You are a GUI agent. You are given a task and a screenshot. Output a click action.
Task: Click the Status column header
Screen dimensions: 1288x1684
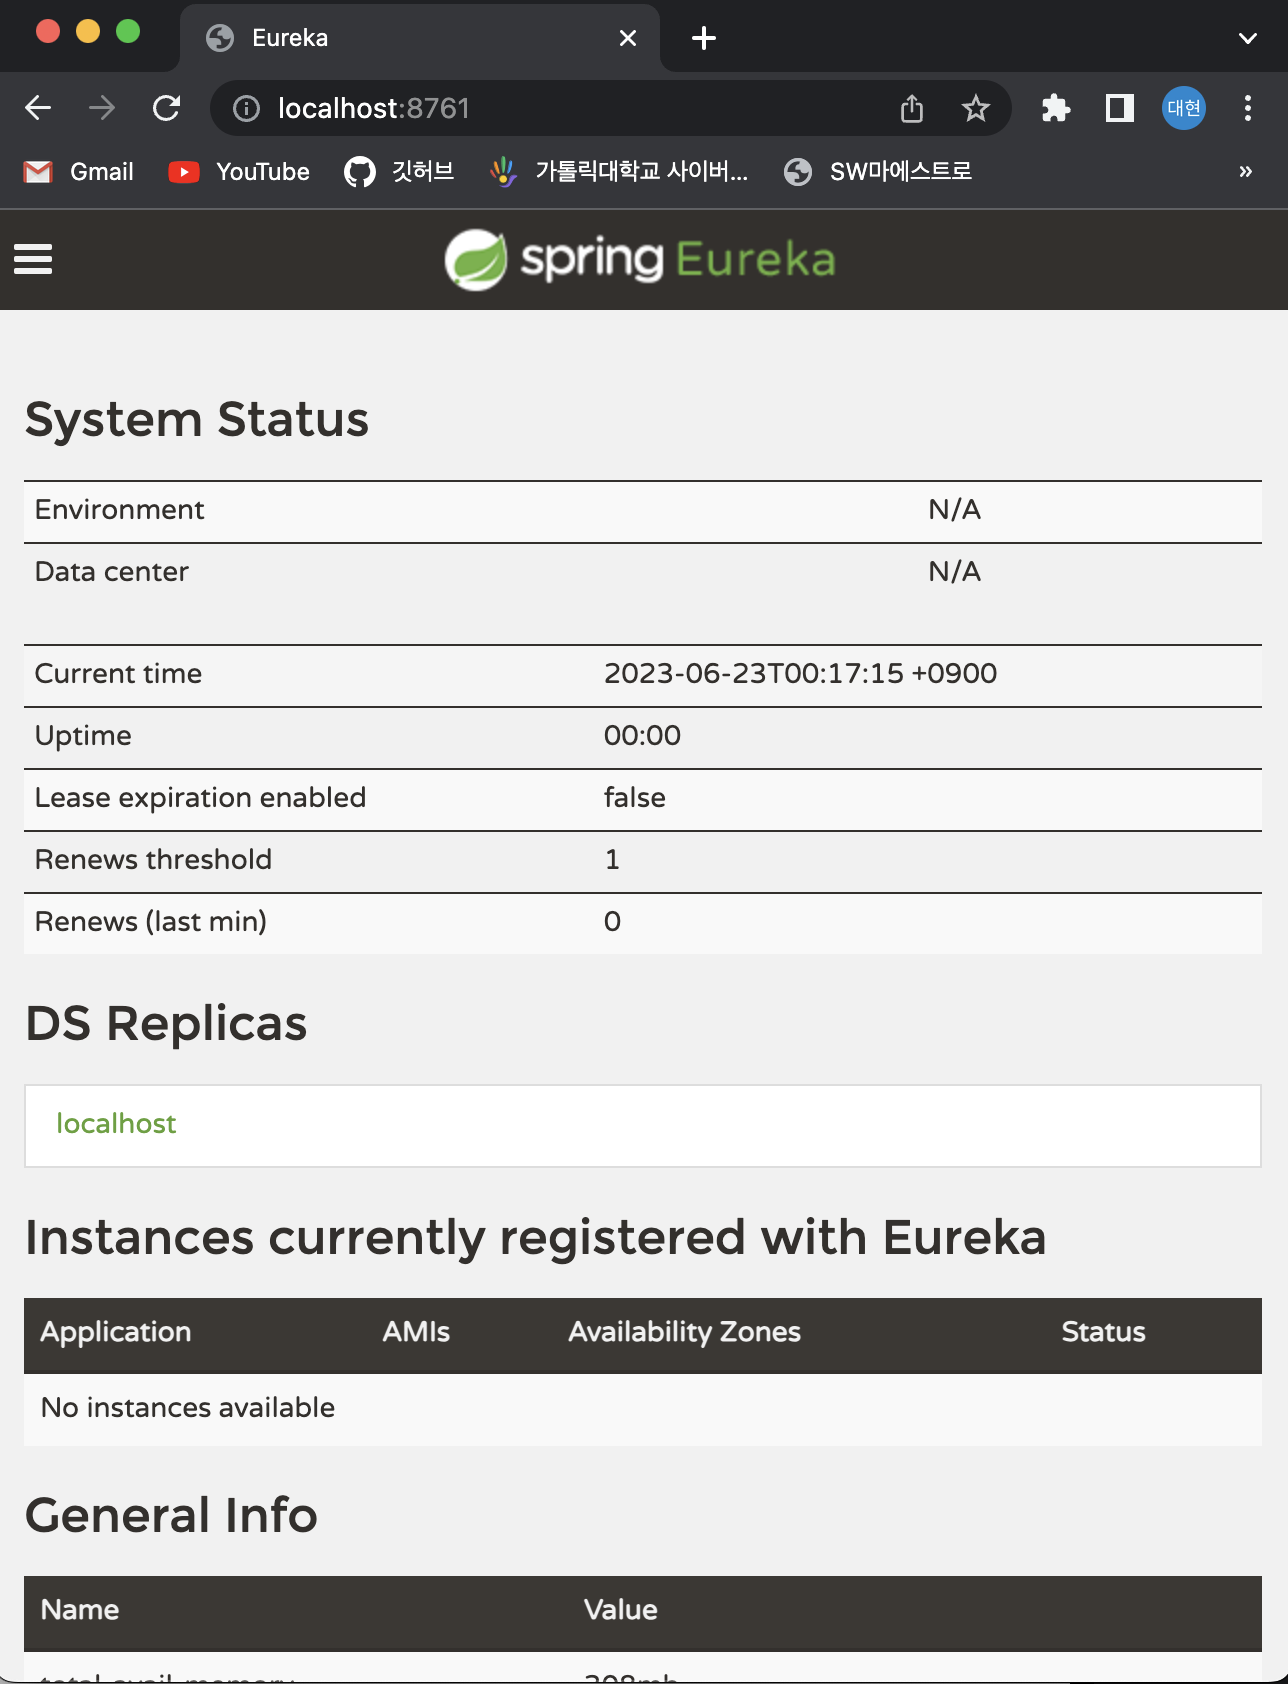[x=1103, y=1332]
